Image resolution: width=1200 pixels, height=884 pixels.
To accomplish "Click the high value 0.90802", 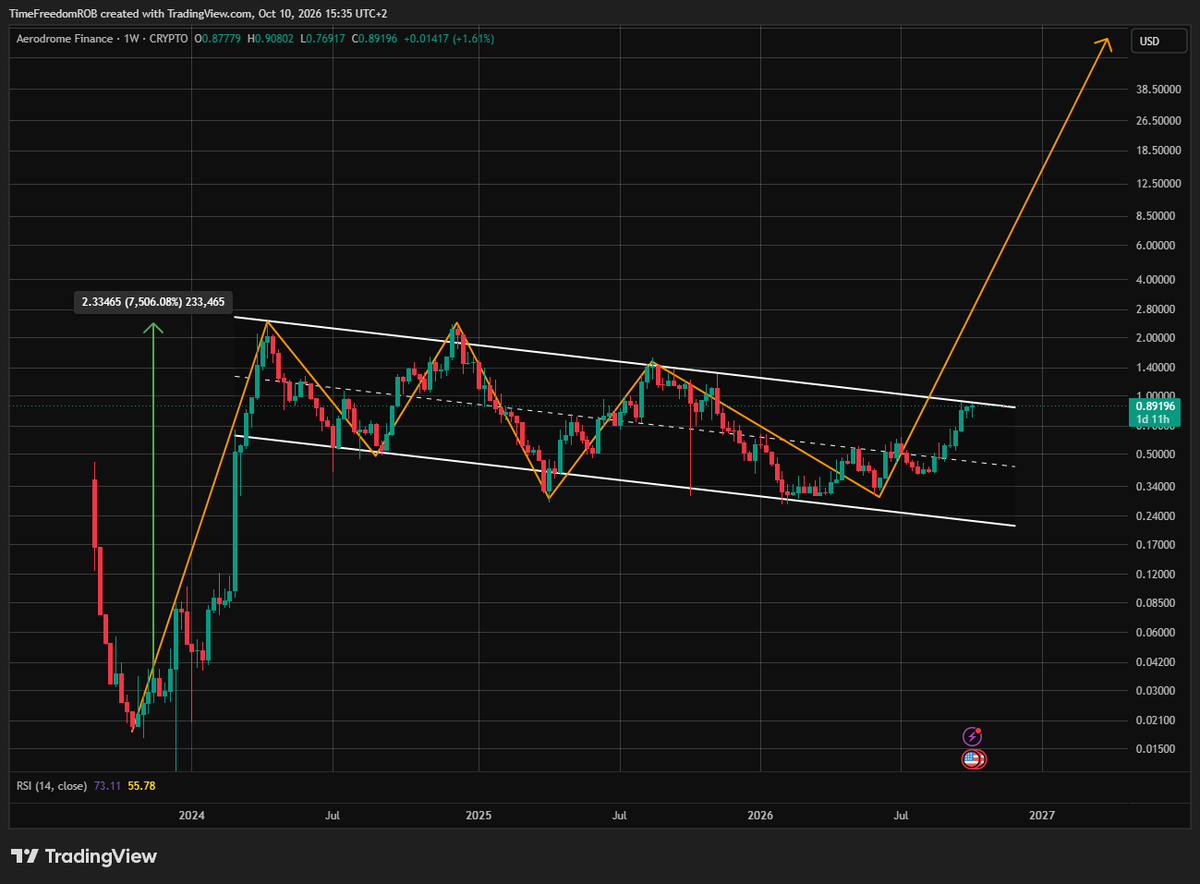I will click(x=275, y=39).
